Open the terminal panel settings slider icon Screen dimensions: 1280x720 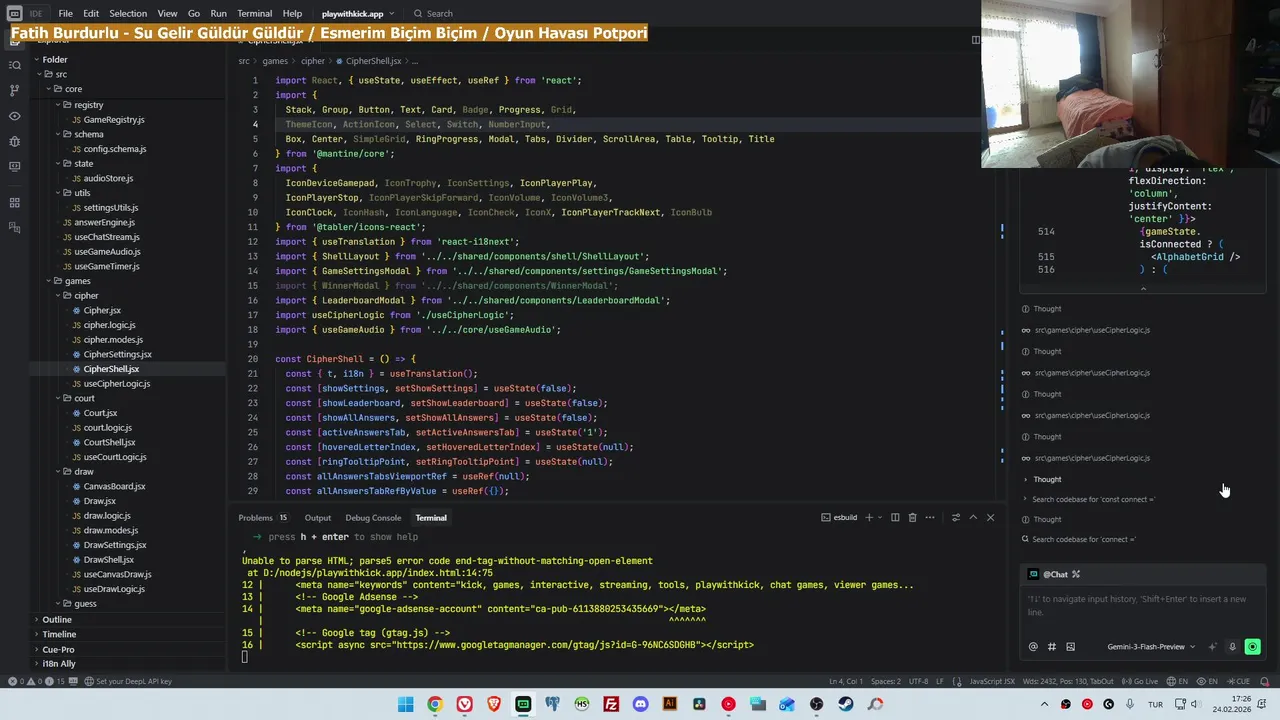click(x=955, y=517)
